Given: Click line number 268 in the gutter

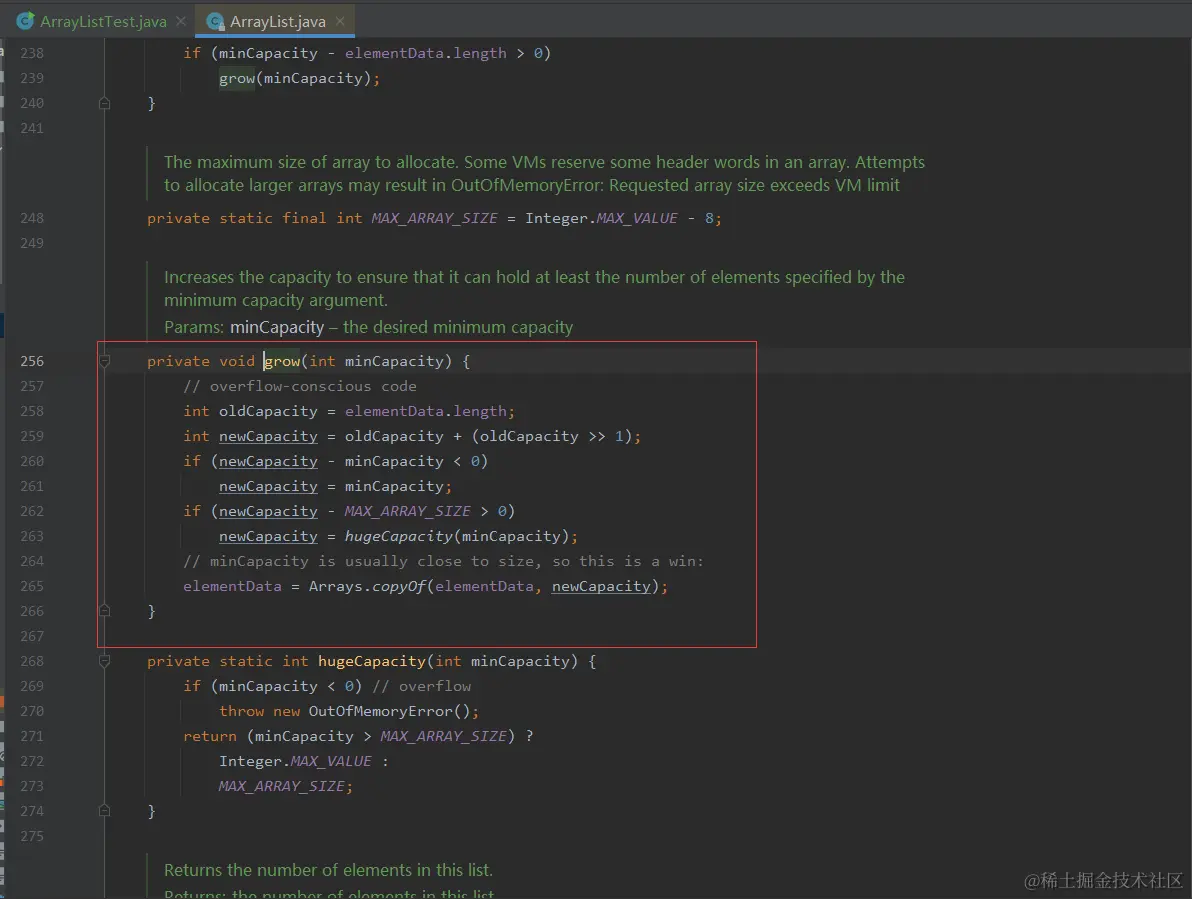Looking at the screenshot, I should (x=32, y=661).
